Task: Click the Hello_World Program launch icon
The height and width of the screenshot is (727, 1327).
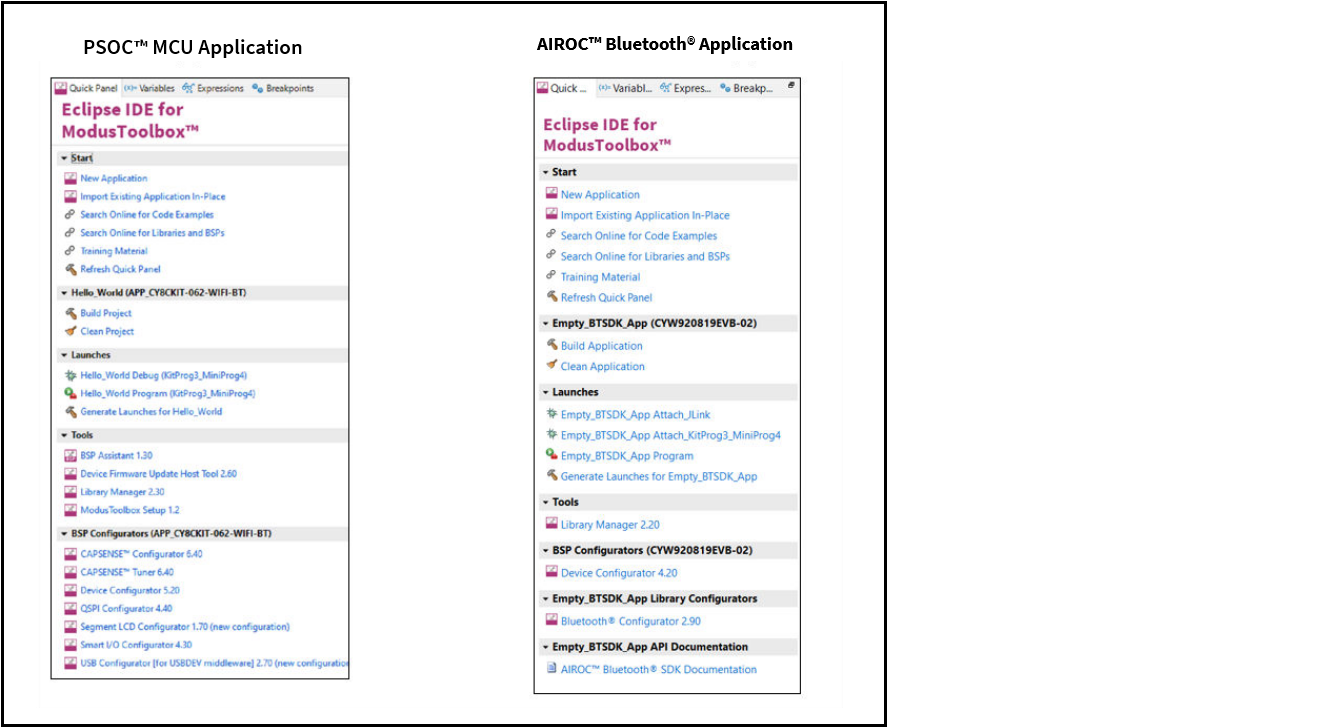Action: pyautogui.click(x=71, y=394)
